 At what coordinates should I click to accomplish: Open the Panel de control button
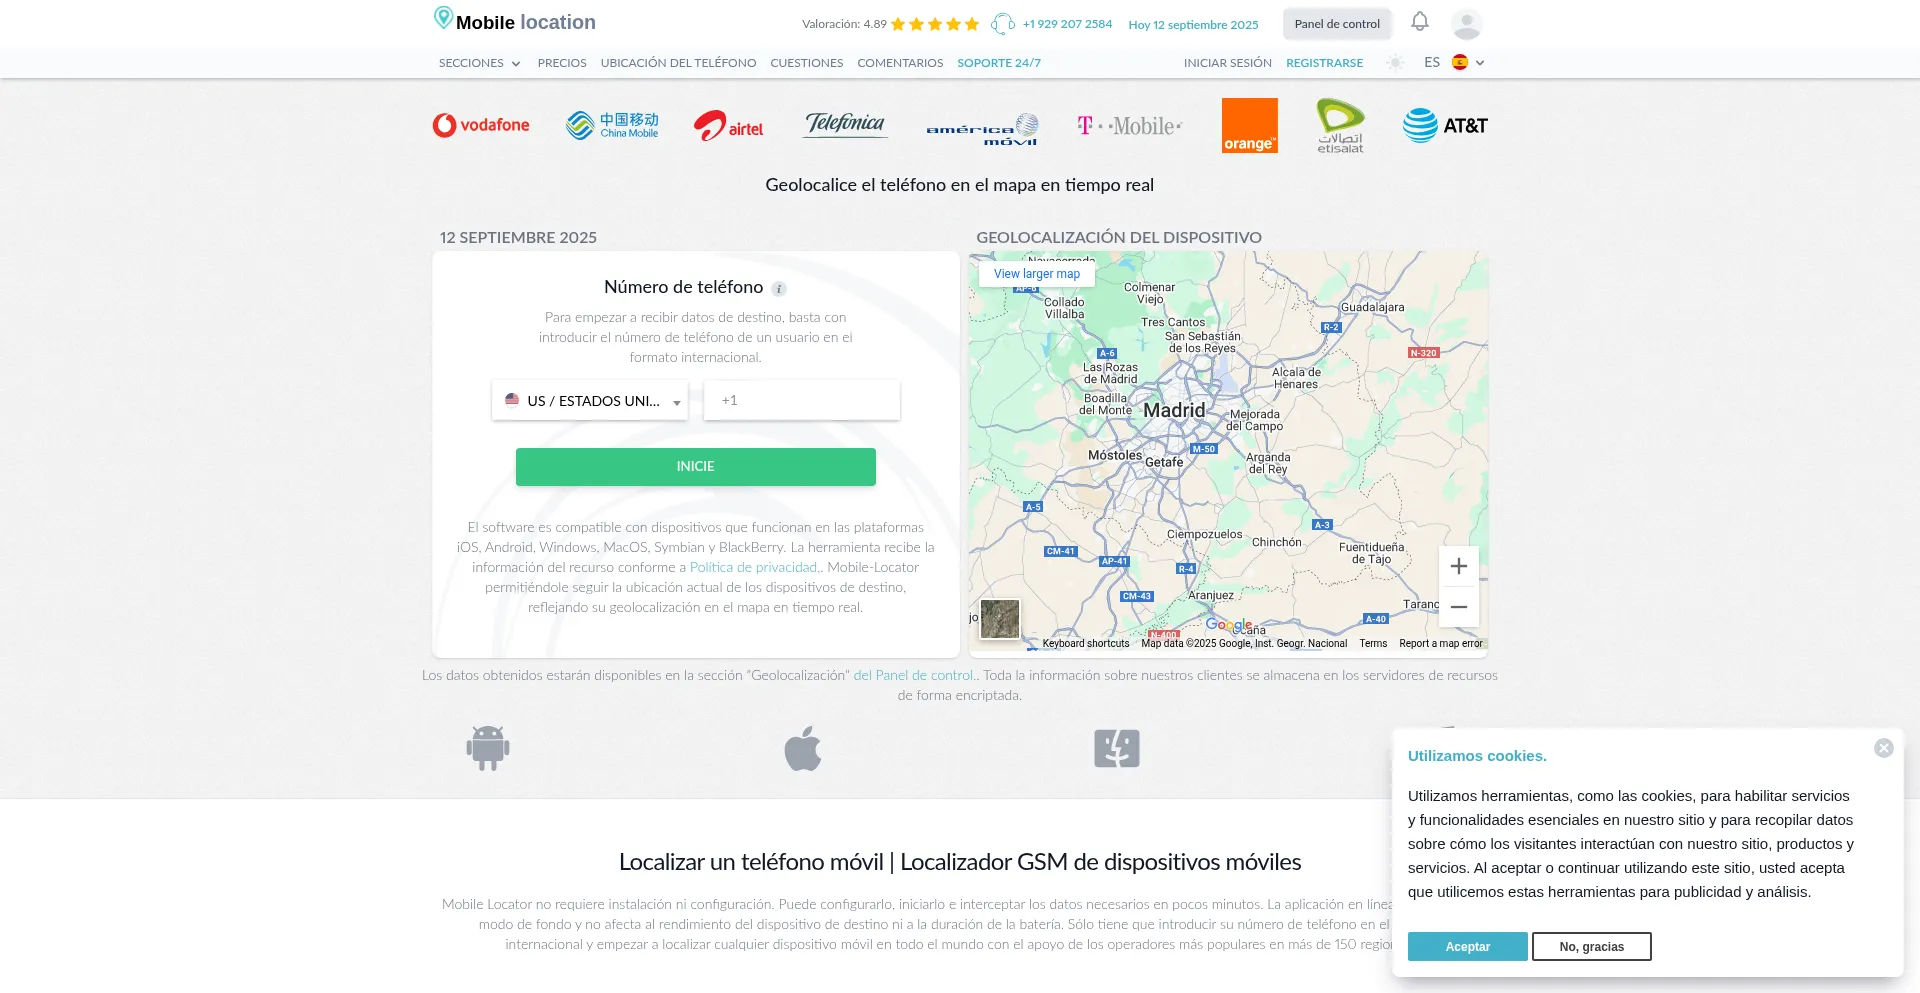[1337, 24]
